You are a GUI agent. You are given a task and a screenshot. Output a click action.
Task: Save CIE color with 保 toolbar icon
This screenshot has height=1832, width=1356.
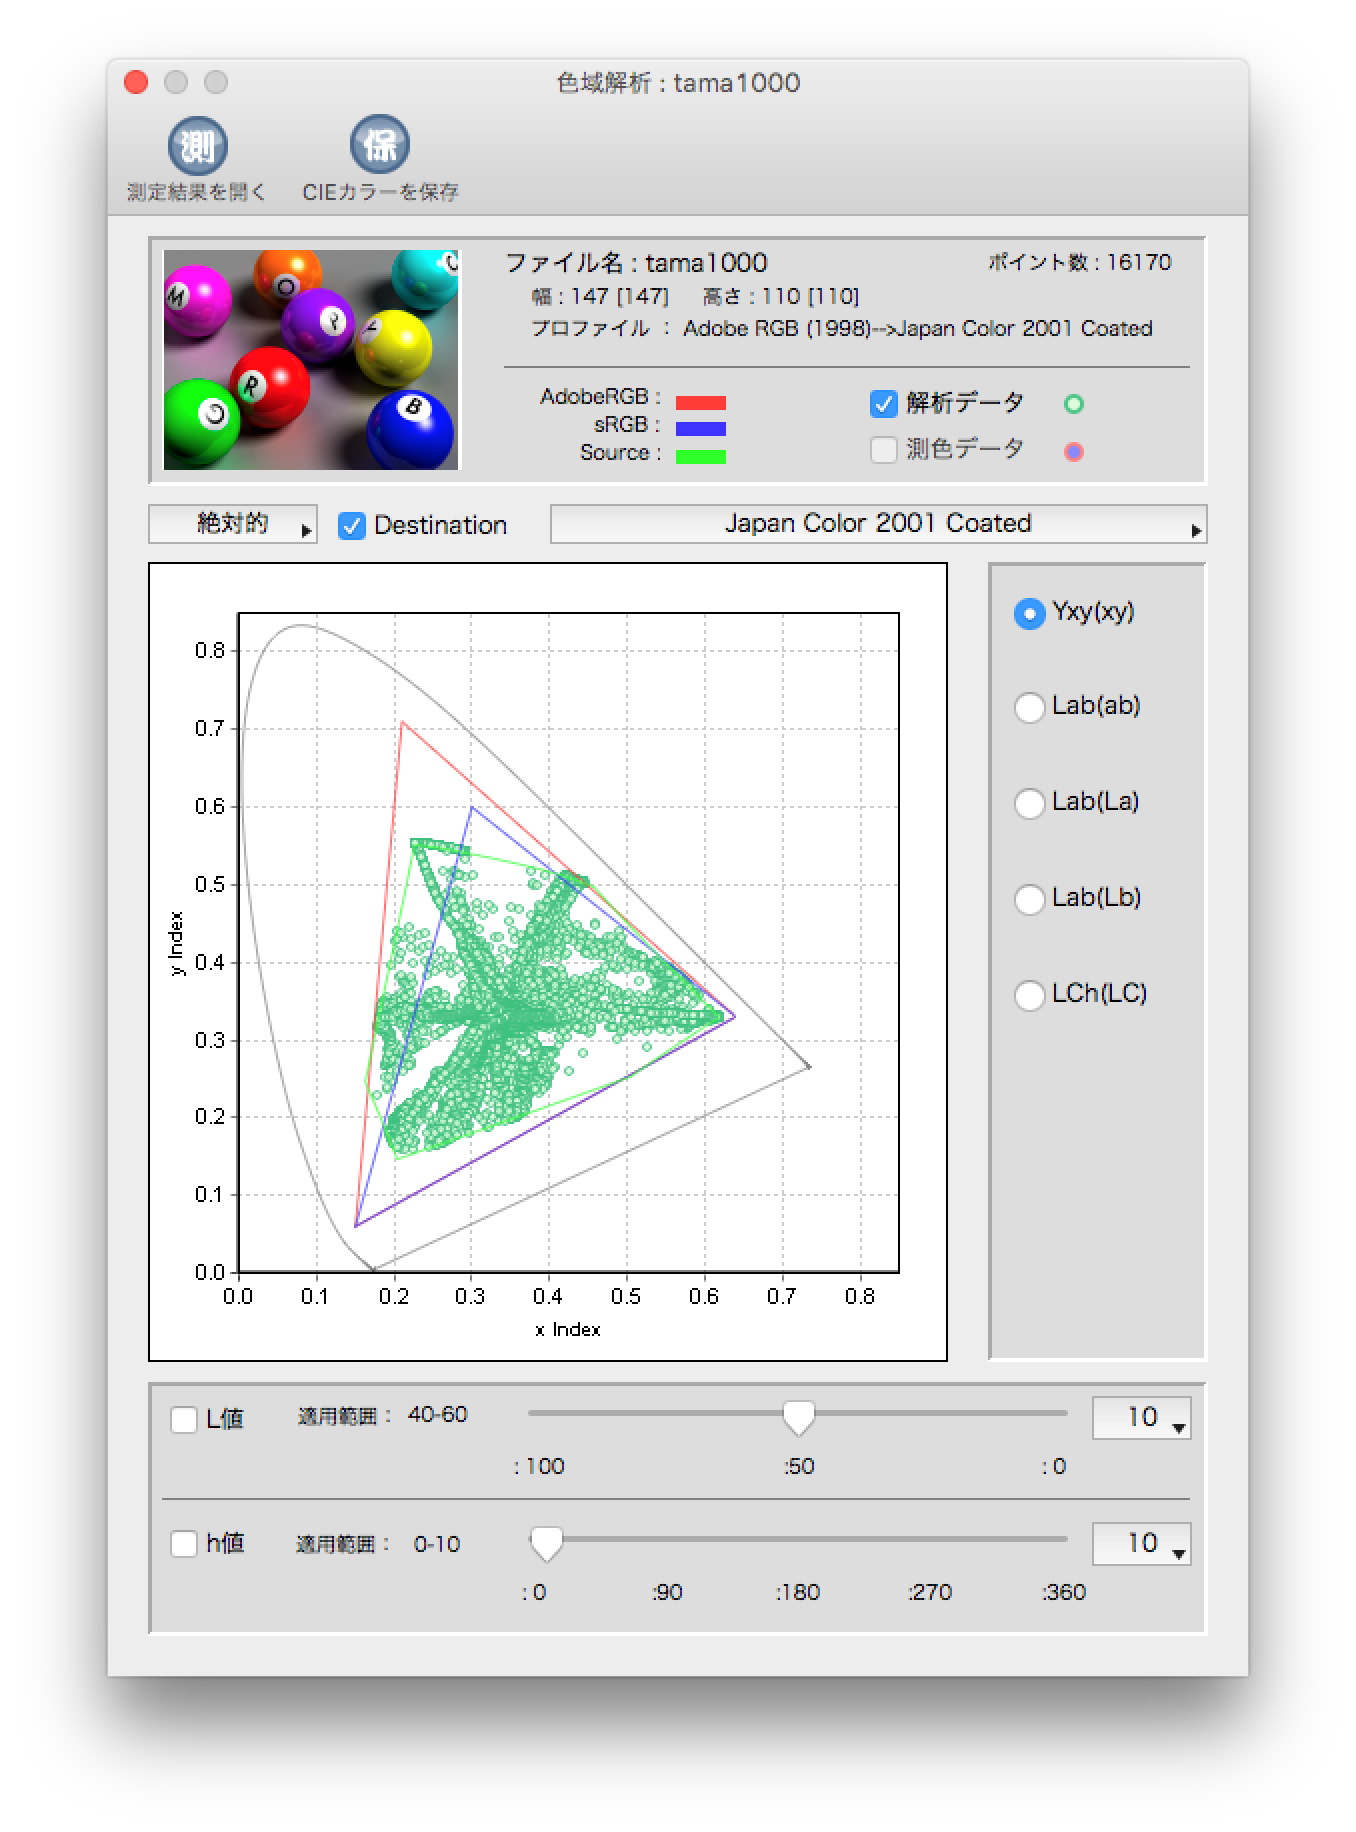click(x=380, y=145)
